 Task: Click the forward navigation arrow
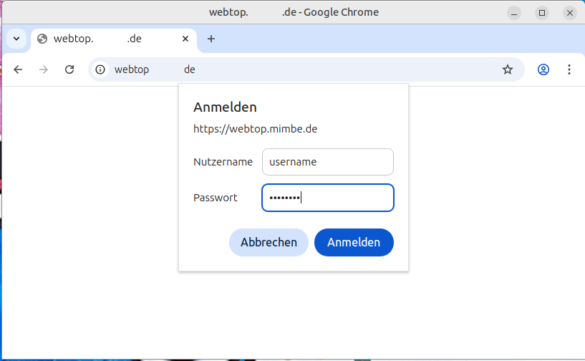44,69
